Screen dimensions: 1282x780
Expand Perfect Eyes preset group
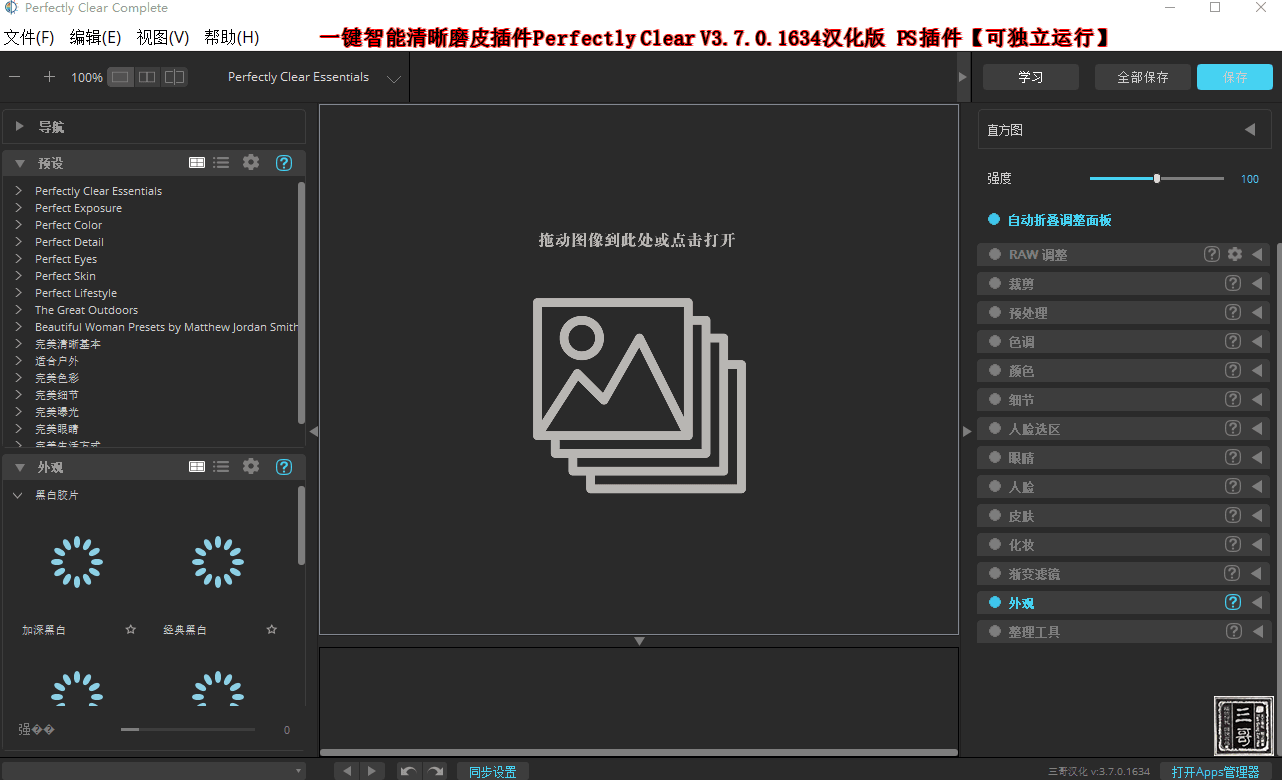19,259
